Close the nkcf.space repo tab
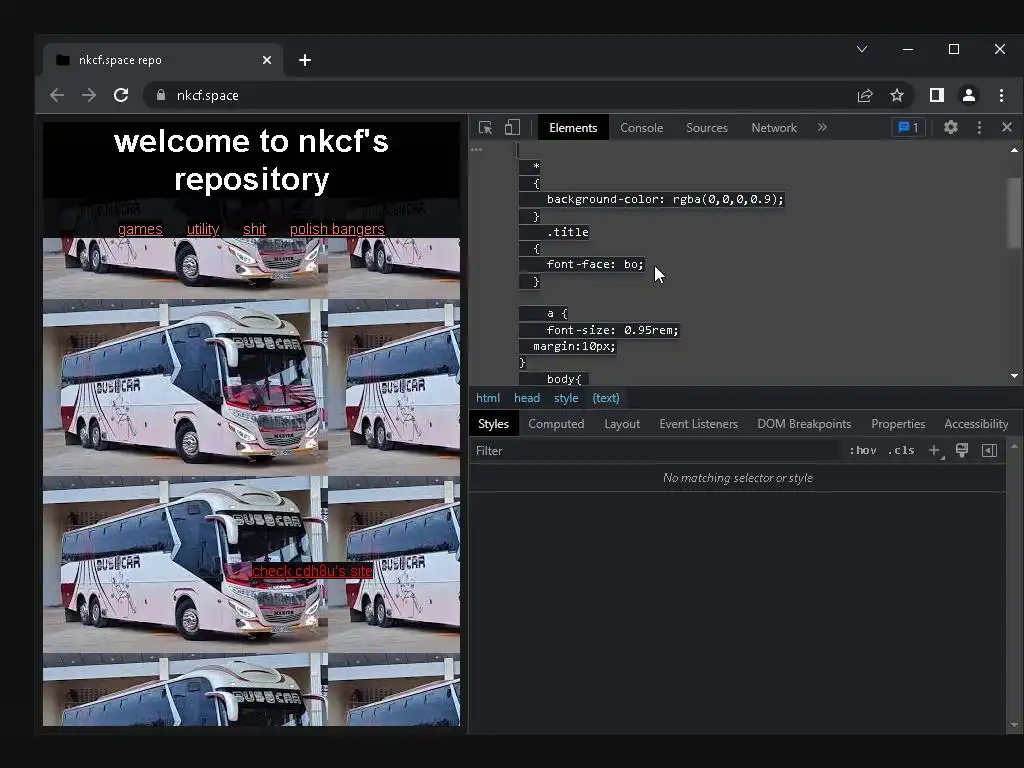The image size is (1024, 768). 266,60
